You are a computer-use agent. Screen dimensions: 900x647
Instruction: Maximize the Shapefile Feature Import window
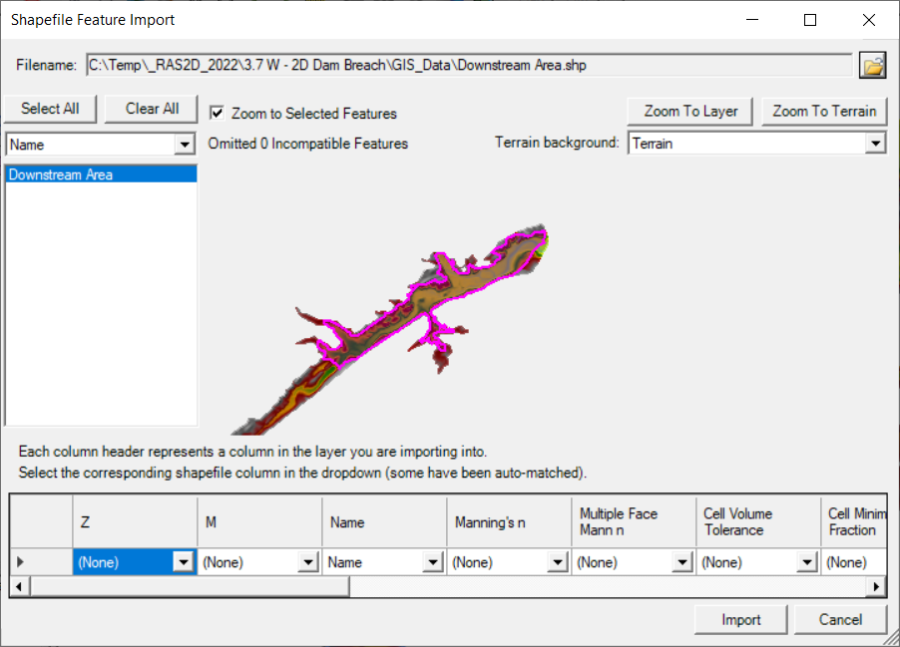pyautogui.click(x=810, y=20)
